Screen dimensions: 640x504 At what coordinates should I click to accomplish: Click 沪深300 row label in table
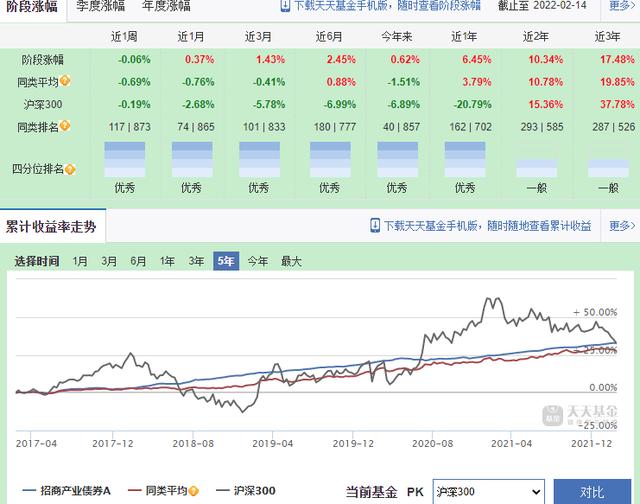click(x=43, y=104)
